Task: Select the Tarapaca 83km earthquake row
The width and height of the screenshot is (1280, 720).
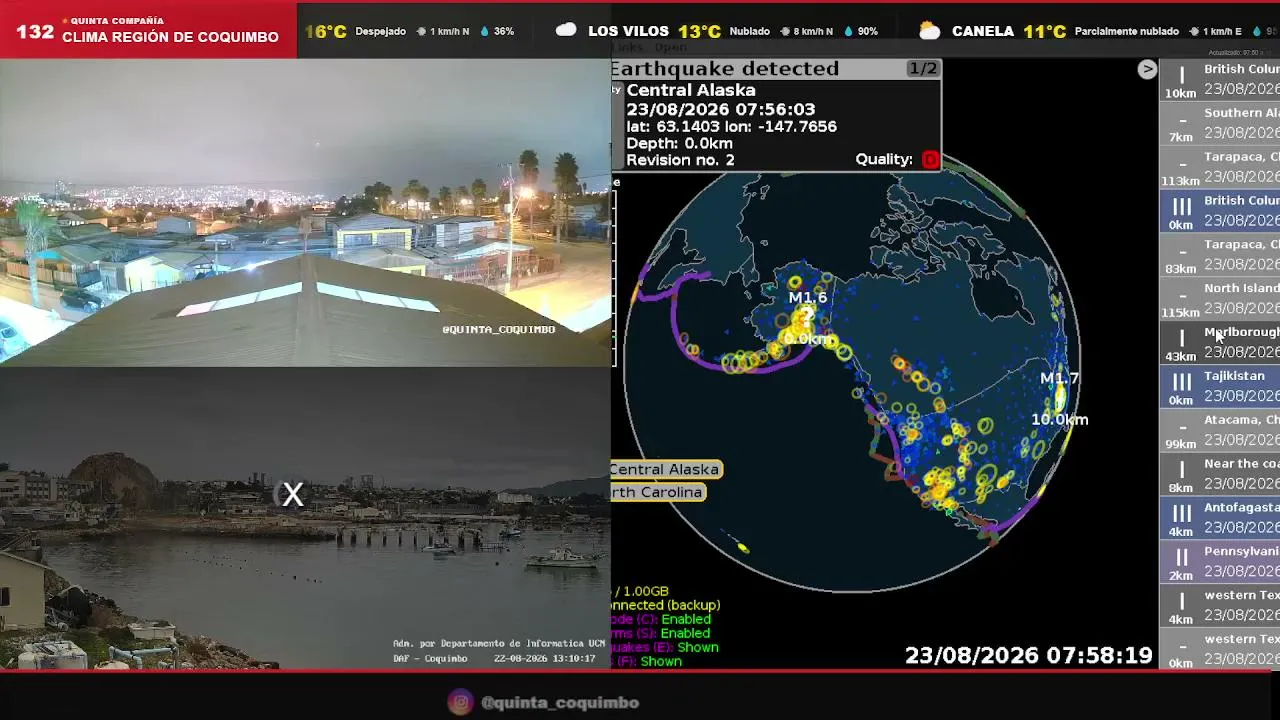Action: pos(1220,256)
